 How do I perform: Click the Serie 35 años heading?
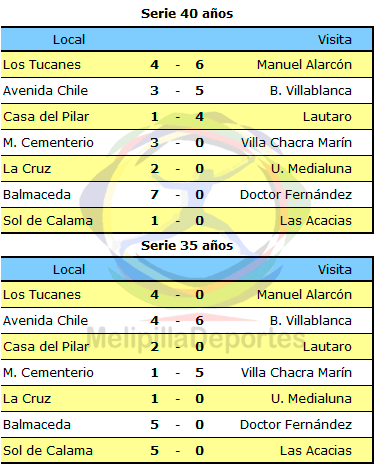tap(187, 246)
